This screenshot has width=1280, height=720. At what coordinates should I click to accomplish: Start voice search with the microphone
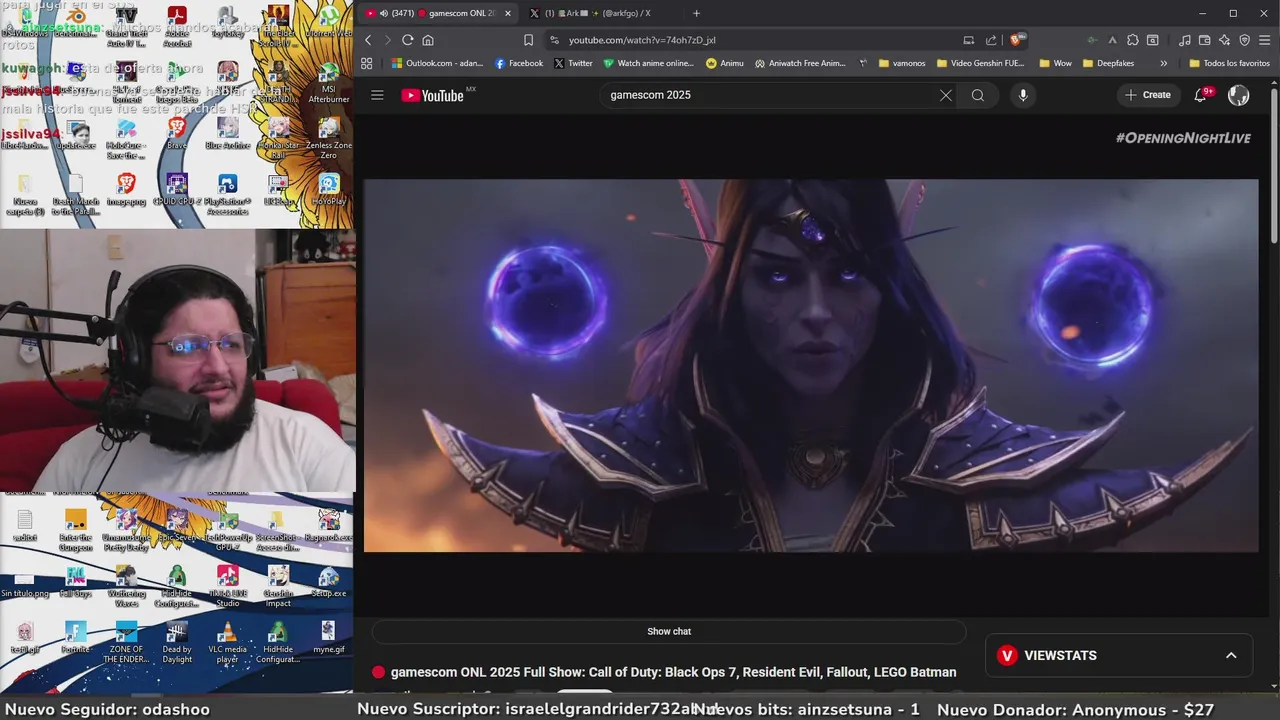[1022, 95]
